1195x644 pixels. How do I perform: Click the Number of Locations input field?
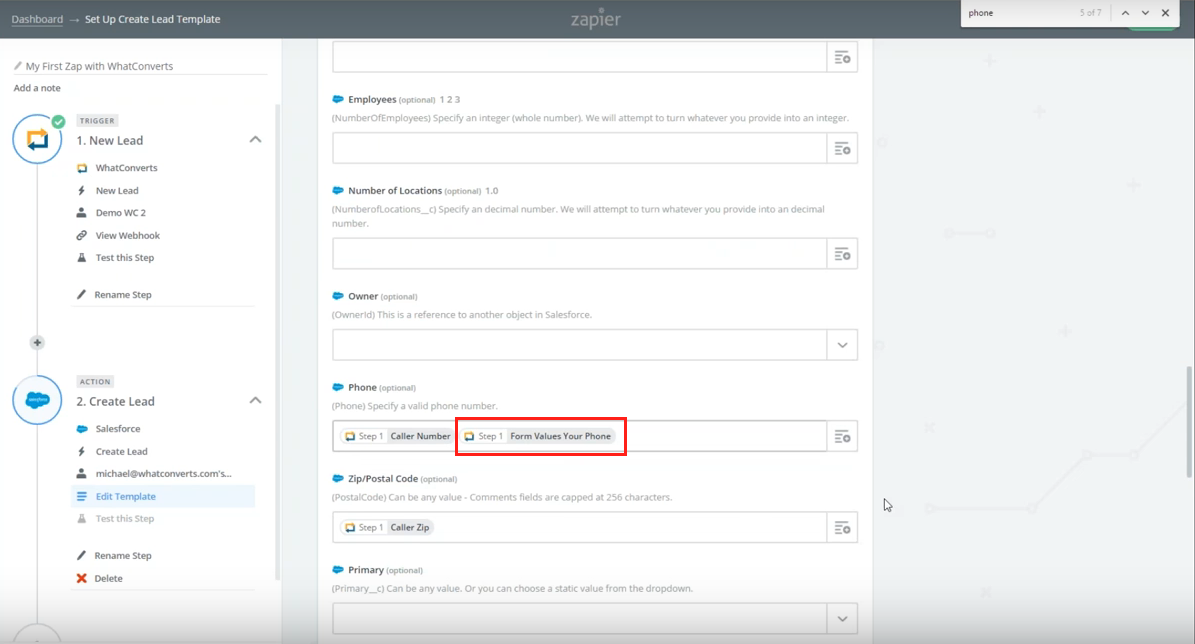click(579, 254)
